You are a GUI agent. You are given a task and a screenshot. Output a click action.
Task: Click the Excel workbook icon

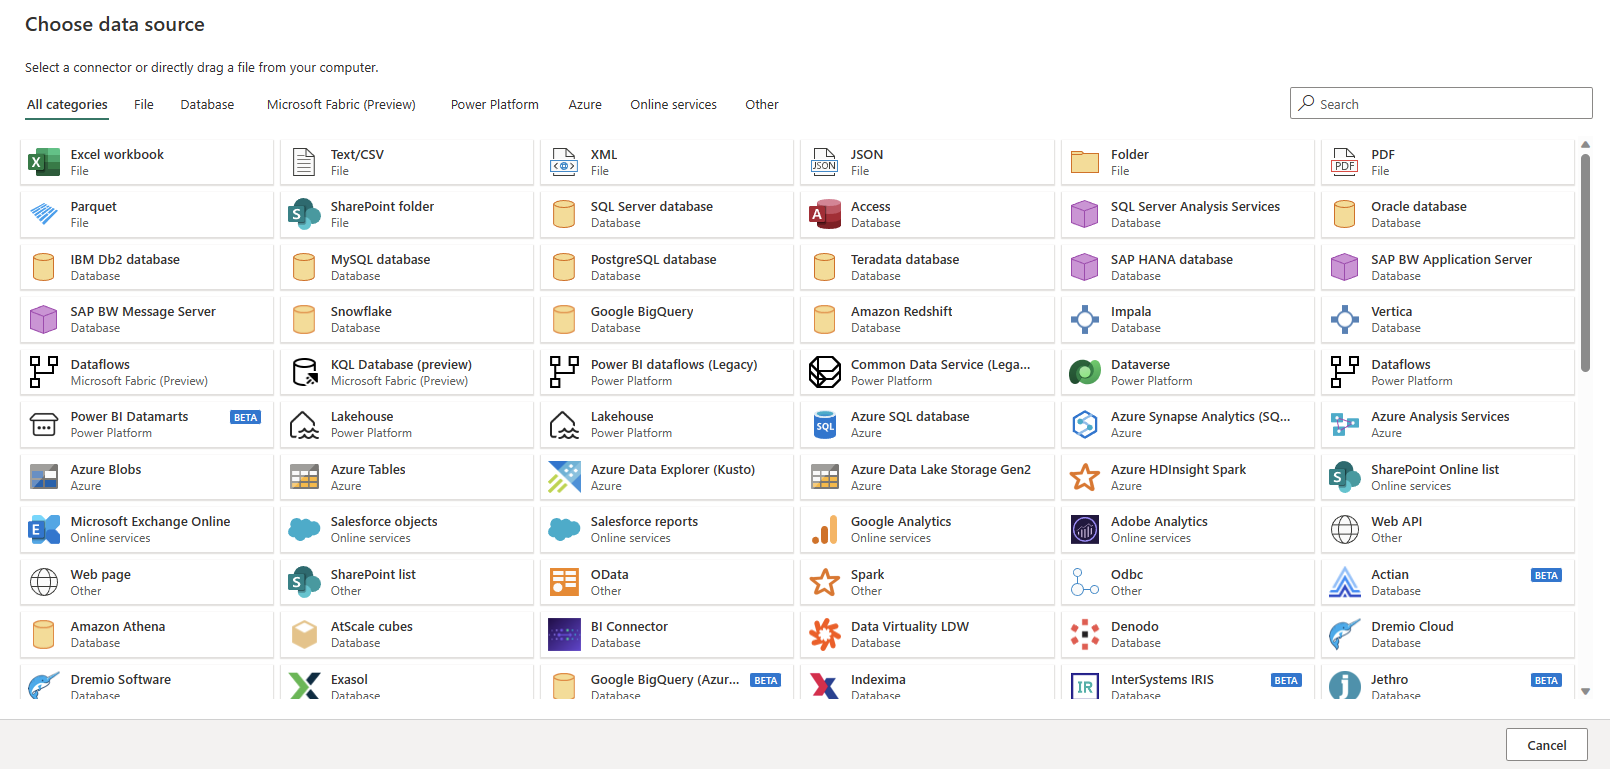tap(44, 162)
